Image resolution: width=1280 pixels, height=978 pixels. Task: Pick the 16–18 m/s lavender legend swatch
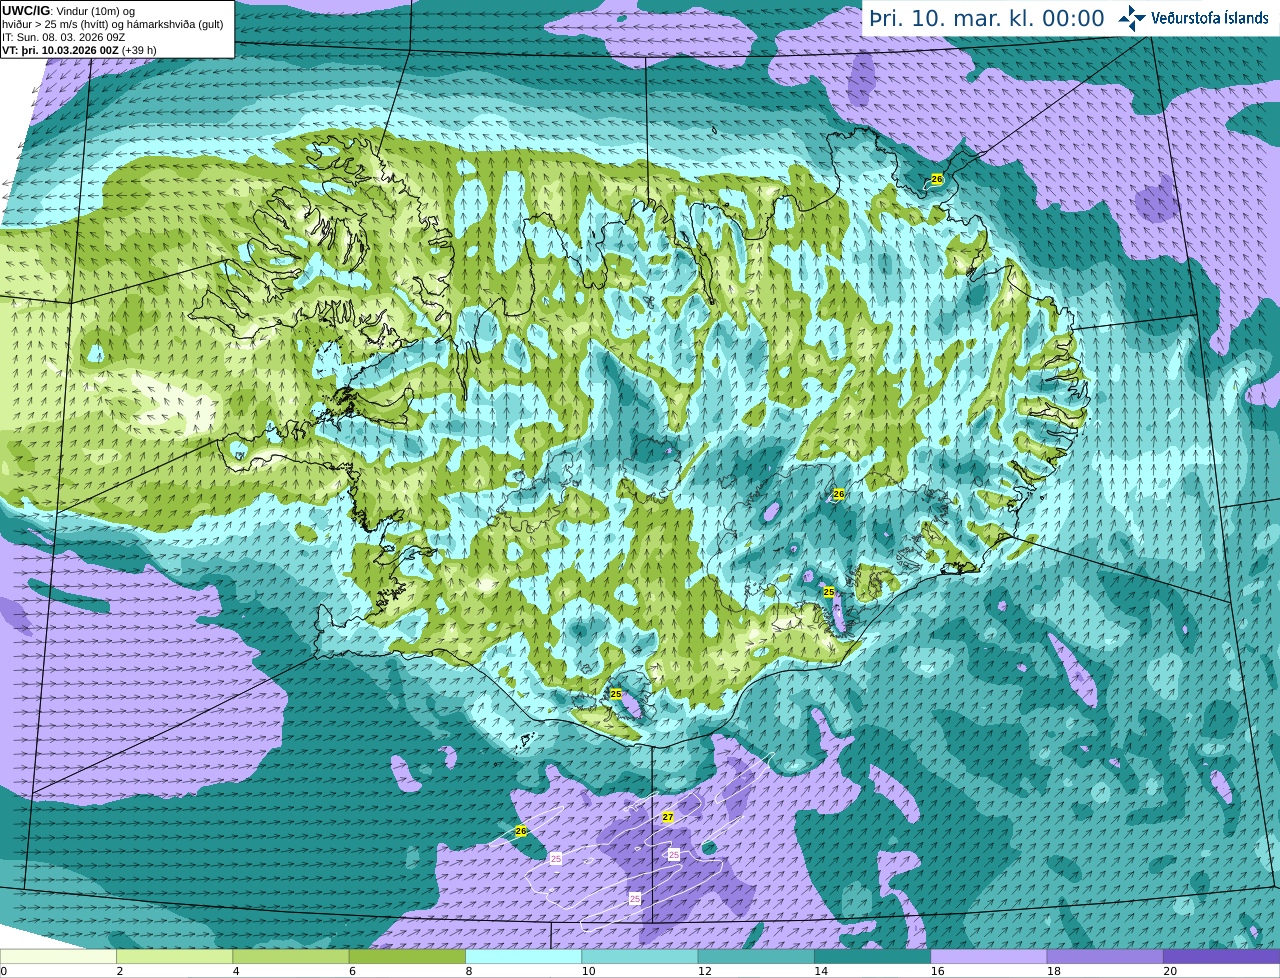(x=989, y=956)
